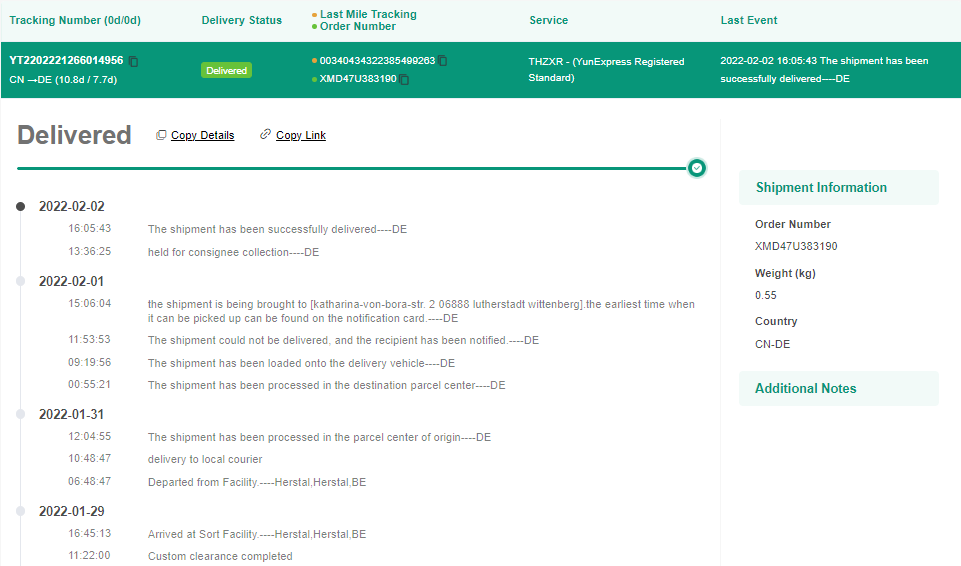This screenshot has height=566, width=961.
Task: Click the green checkmark at progress bar end
Action: click(x=697, y=168)
